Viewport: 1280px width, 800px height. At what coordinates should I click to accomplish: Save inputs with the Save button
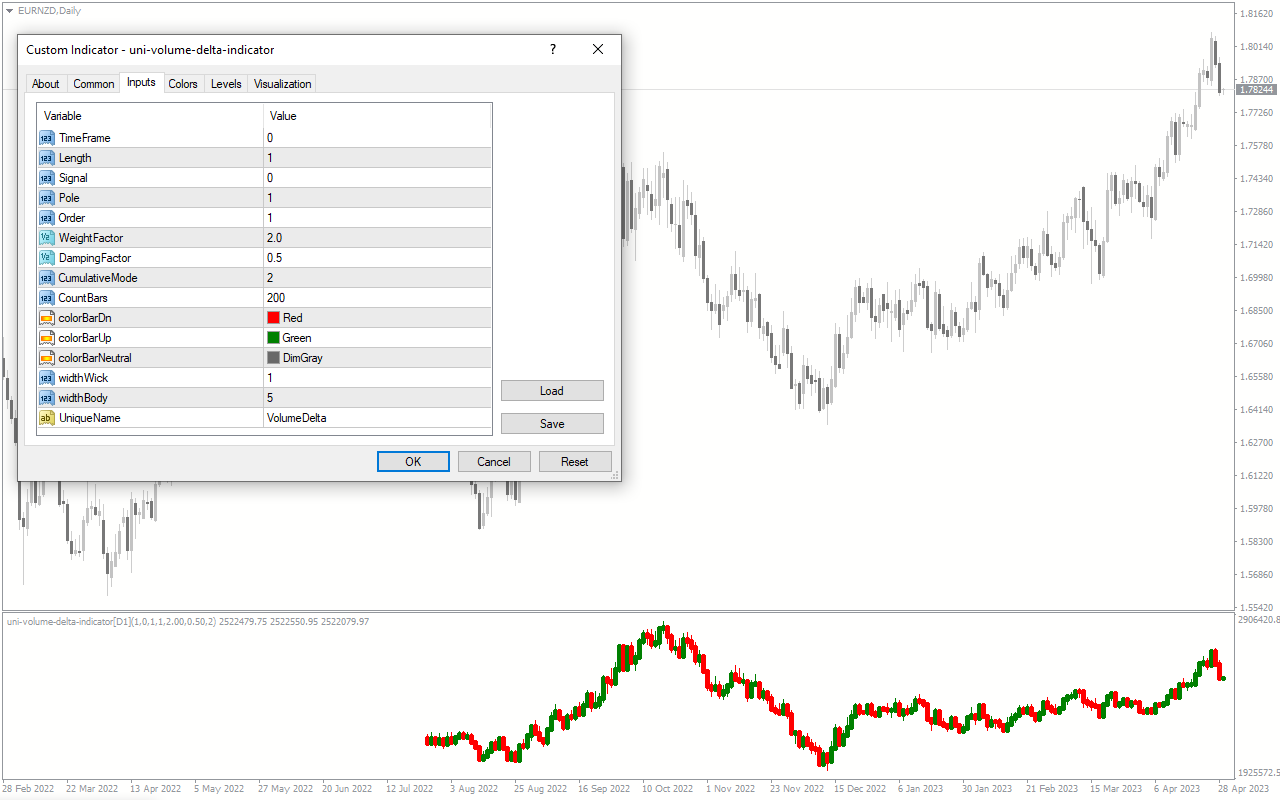[552, 424]
